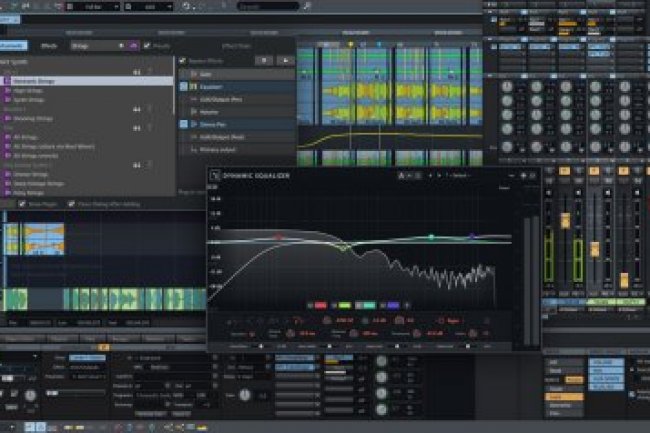The height and width of the screenshot is (433, 650).
Task: Click the orange highlighted button in the lower-right panel
Action: coord(564,397)
